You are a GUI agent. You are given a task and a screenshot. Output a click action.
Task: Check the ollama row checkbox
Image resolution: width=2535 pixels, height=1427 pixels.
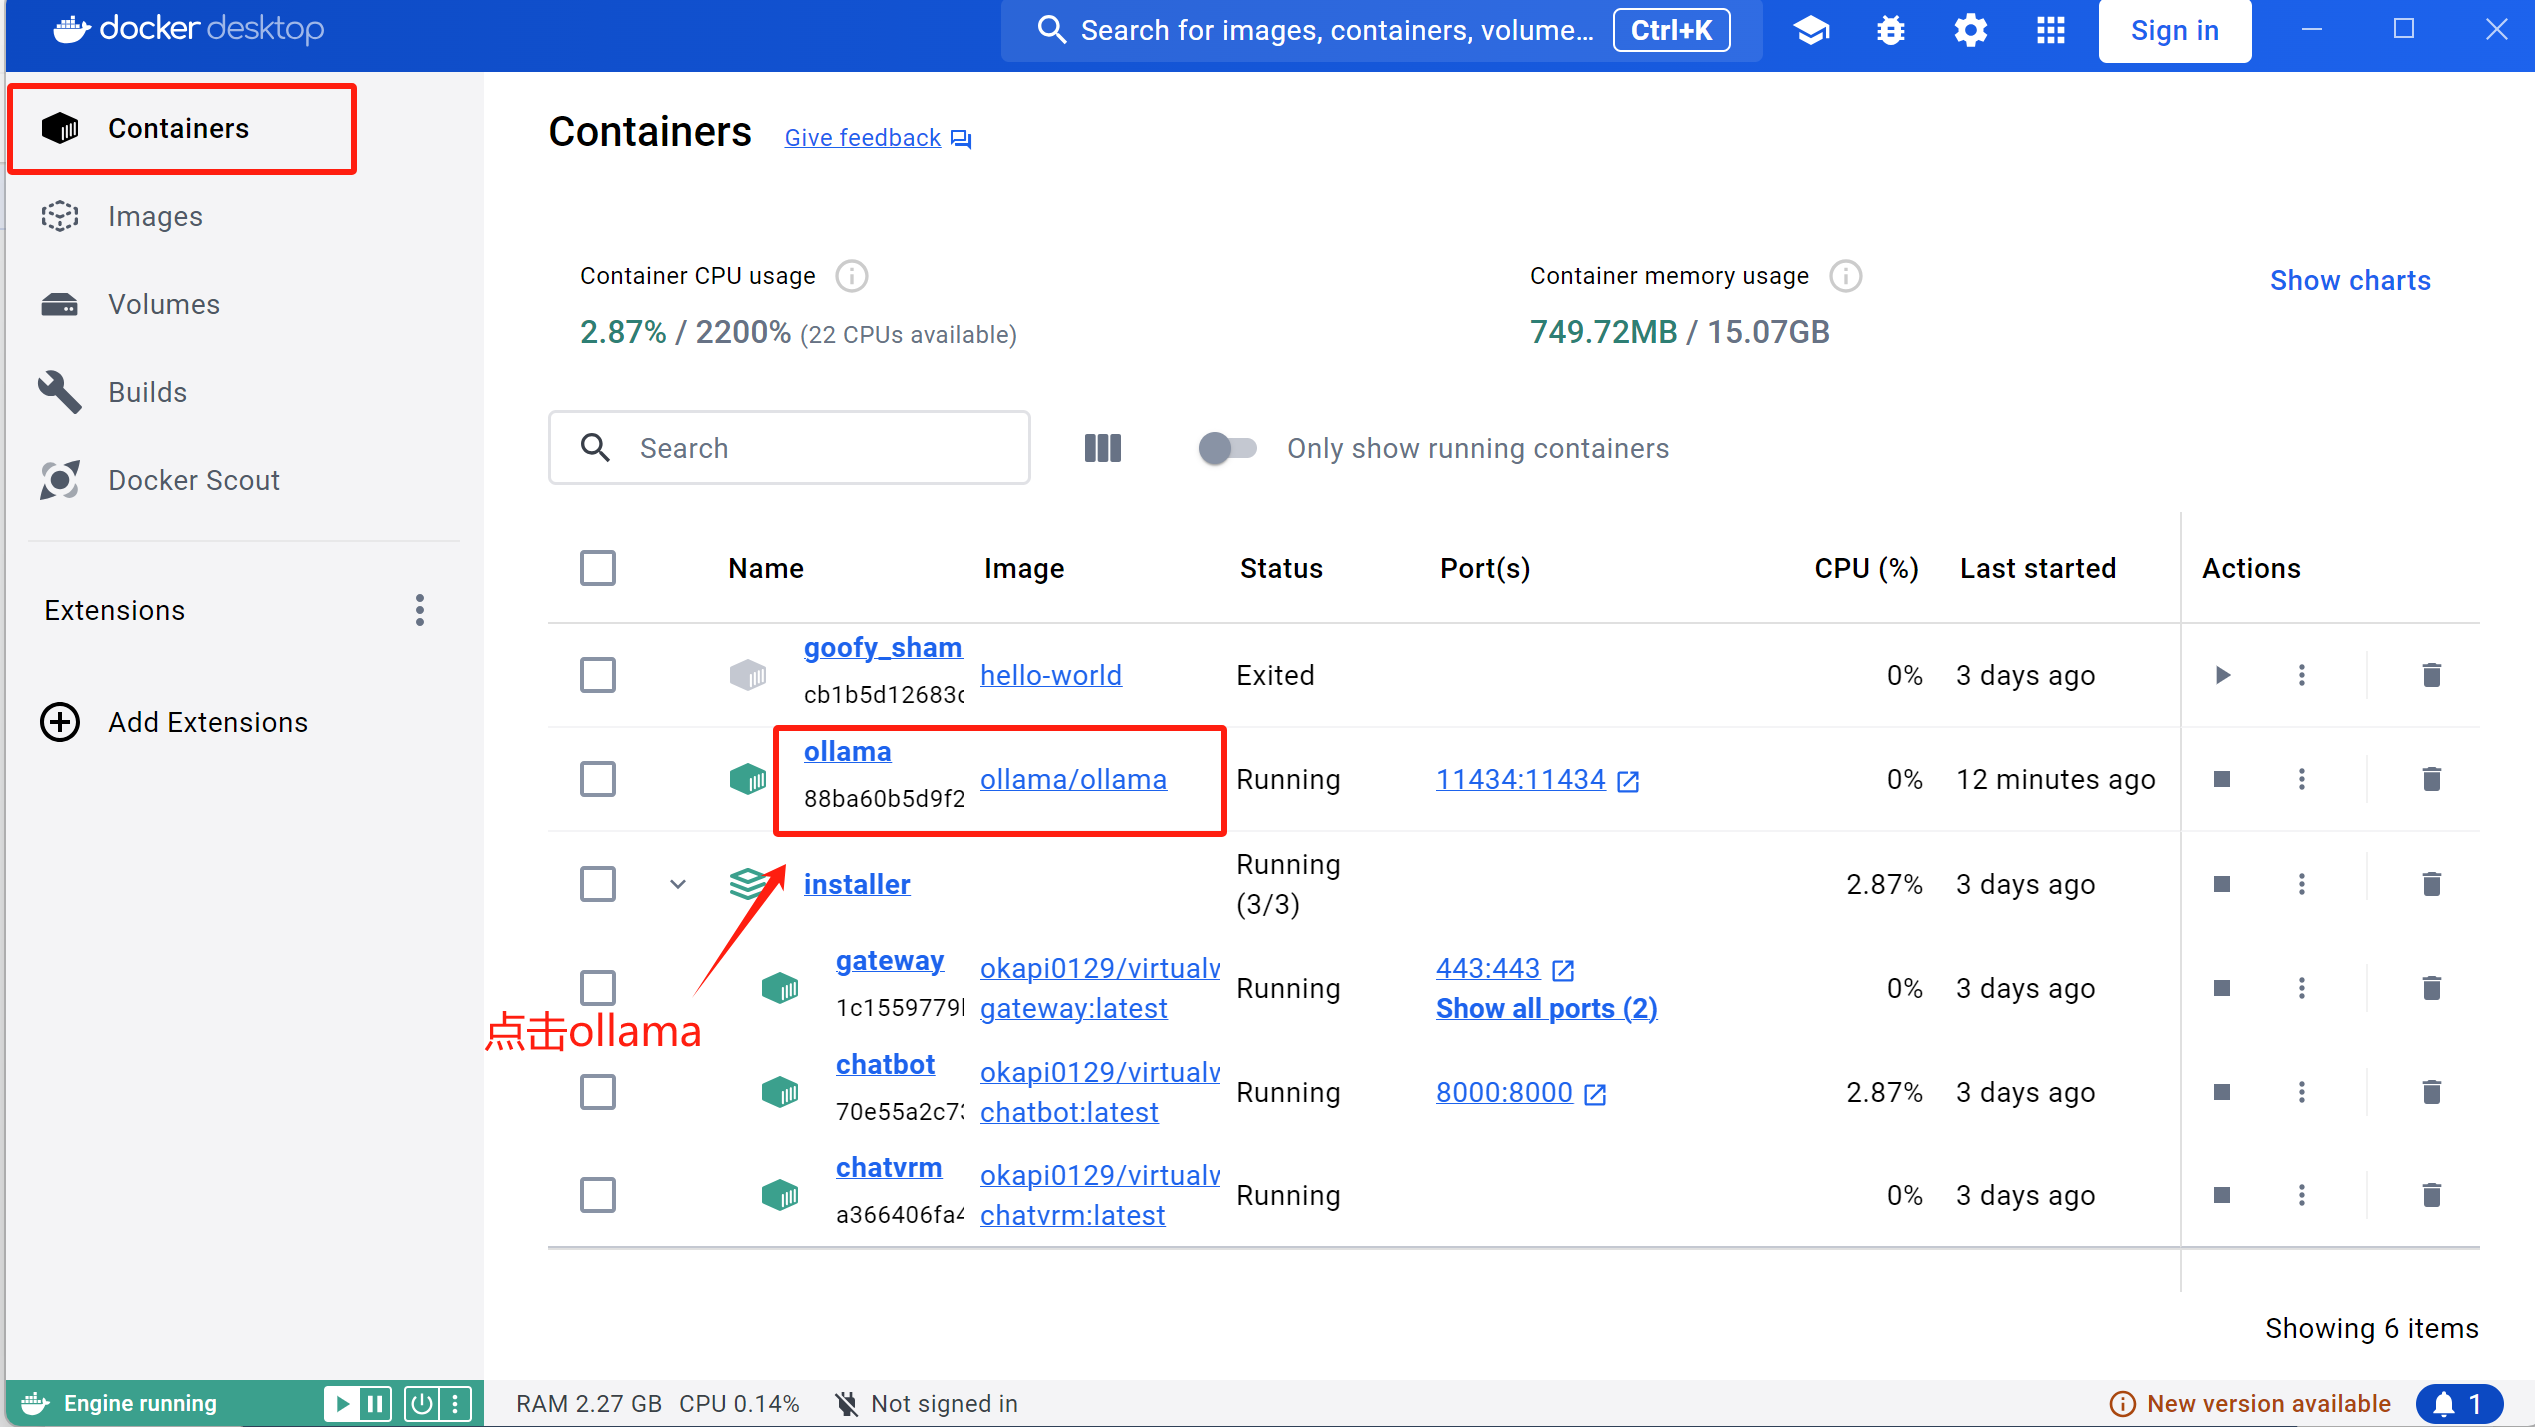click(x=598, y=779)
